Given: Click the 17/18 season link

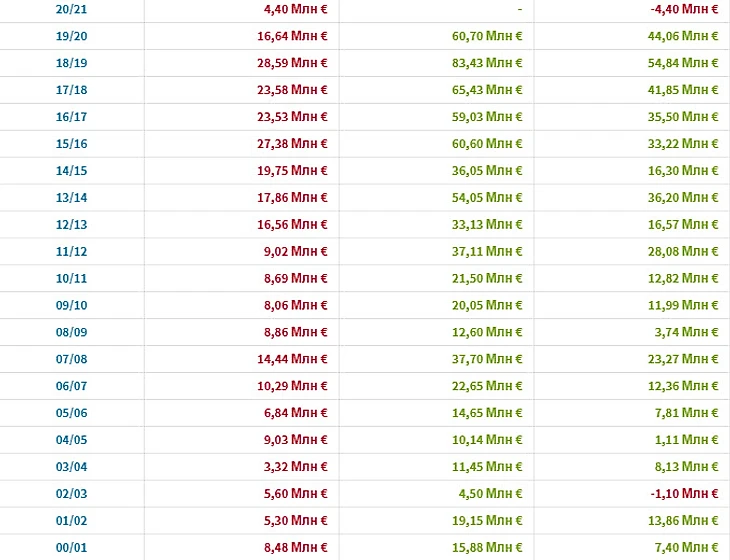Looking at the screenshot, I should (70, 90).
